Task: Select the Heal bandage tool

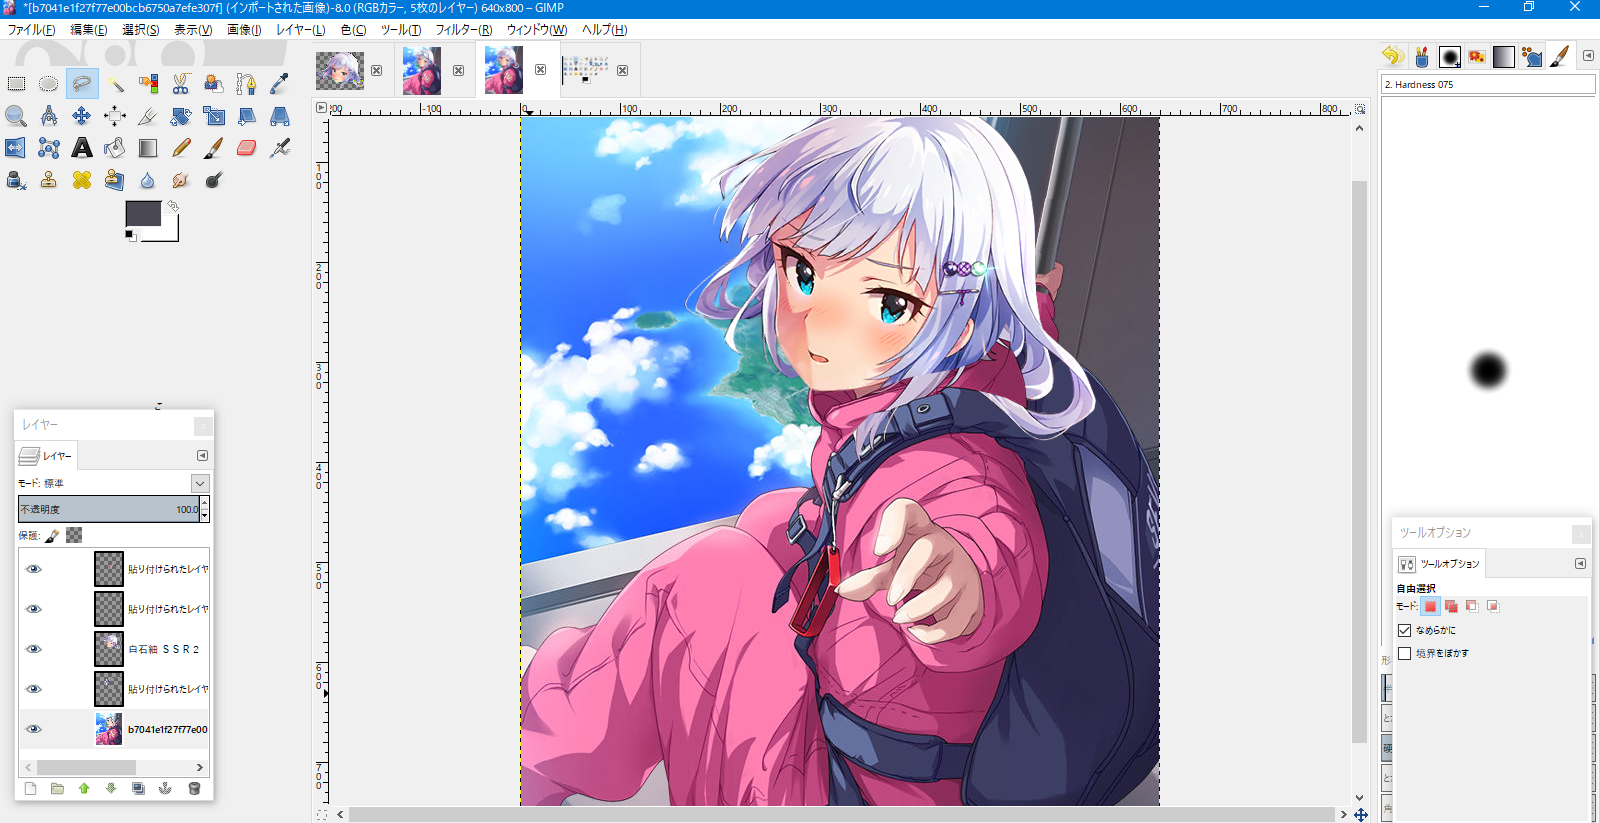Action: tap(82, 180)
